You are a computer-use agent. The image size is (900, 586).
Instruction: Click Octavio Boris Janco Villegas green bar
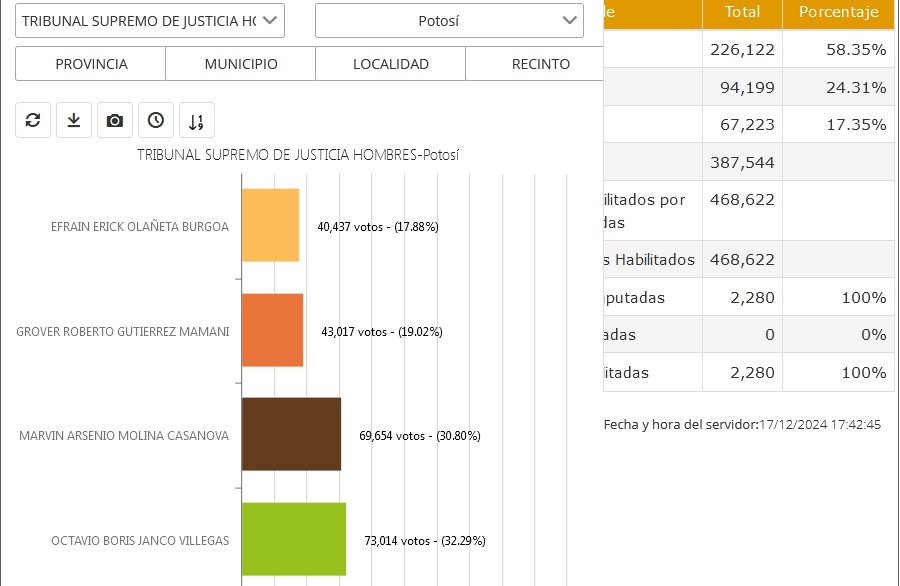coord(294,540)
